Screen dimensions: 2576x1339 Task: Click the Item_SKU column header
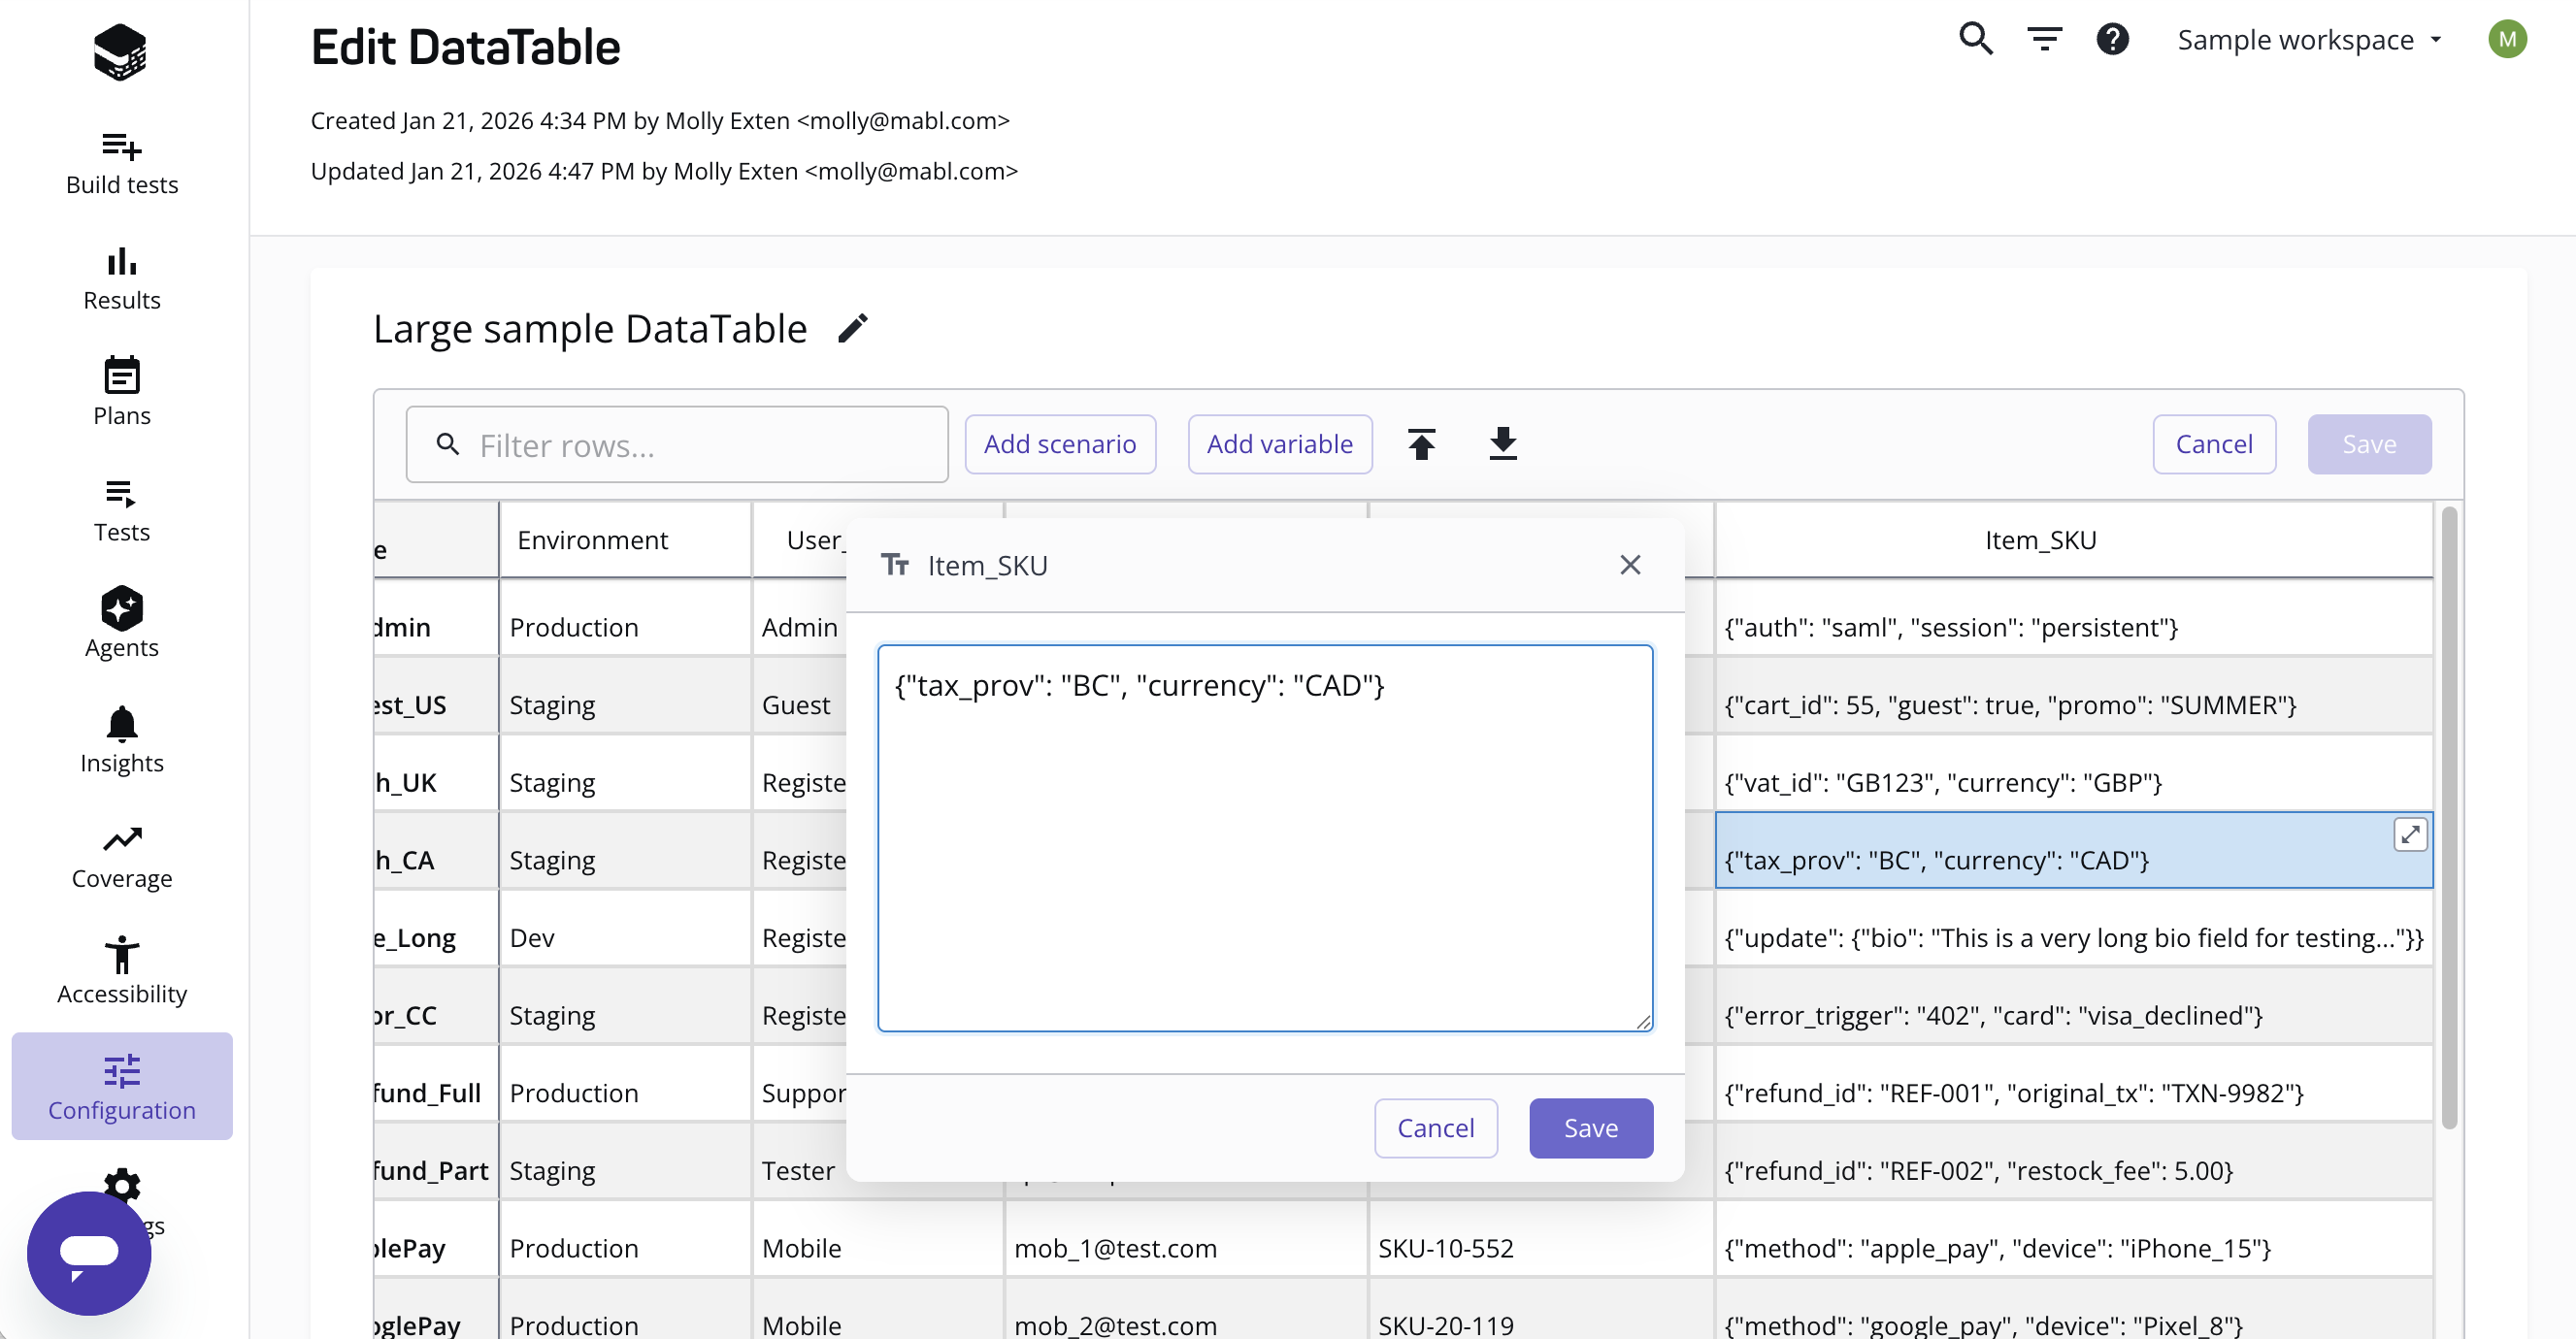click(2073, 540)
